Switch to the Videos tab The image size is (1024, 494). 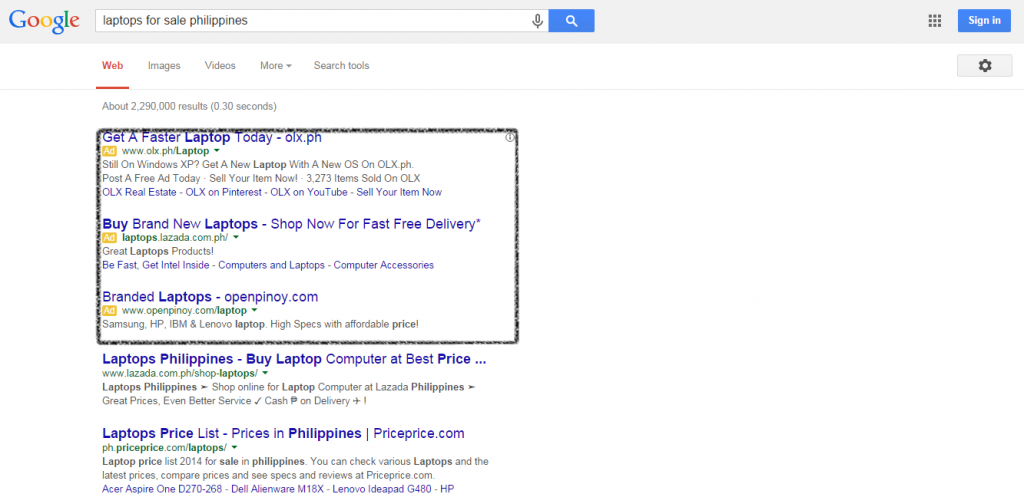[220, 65]
